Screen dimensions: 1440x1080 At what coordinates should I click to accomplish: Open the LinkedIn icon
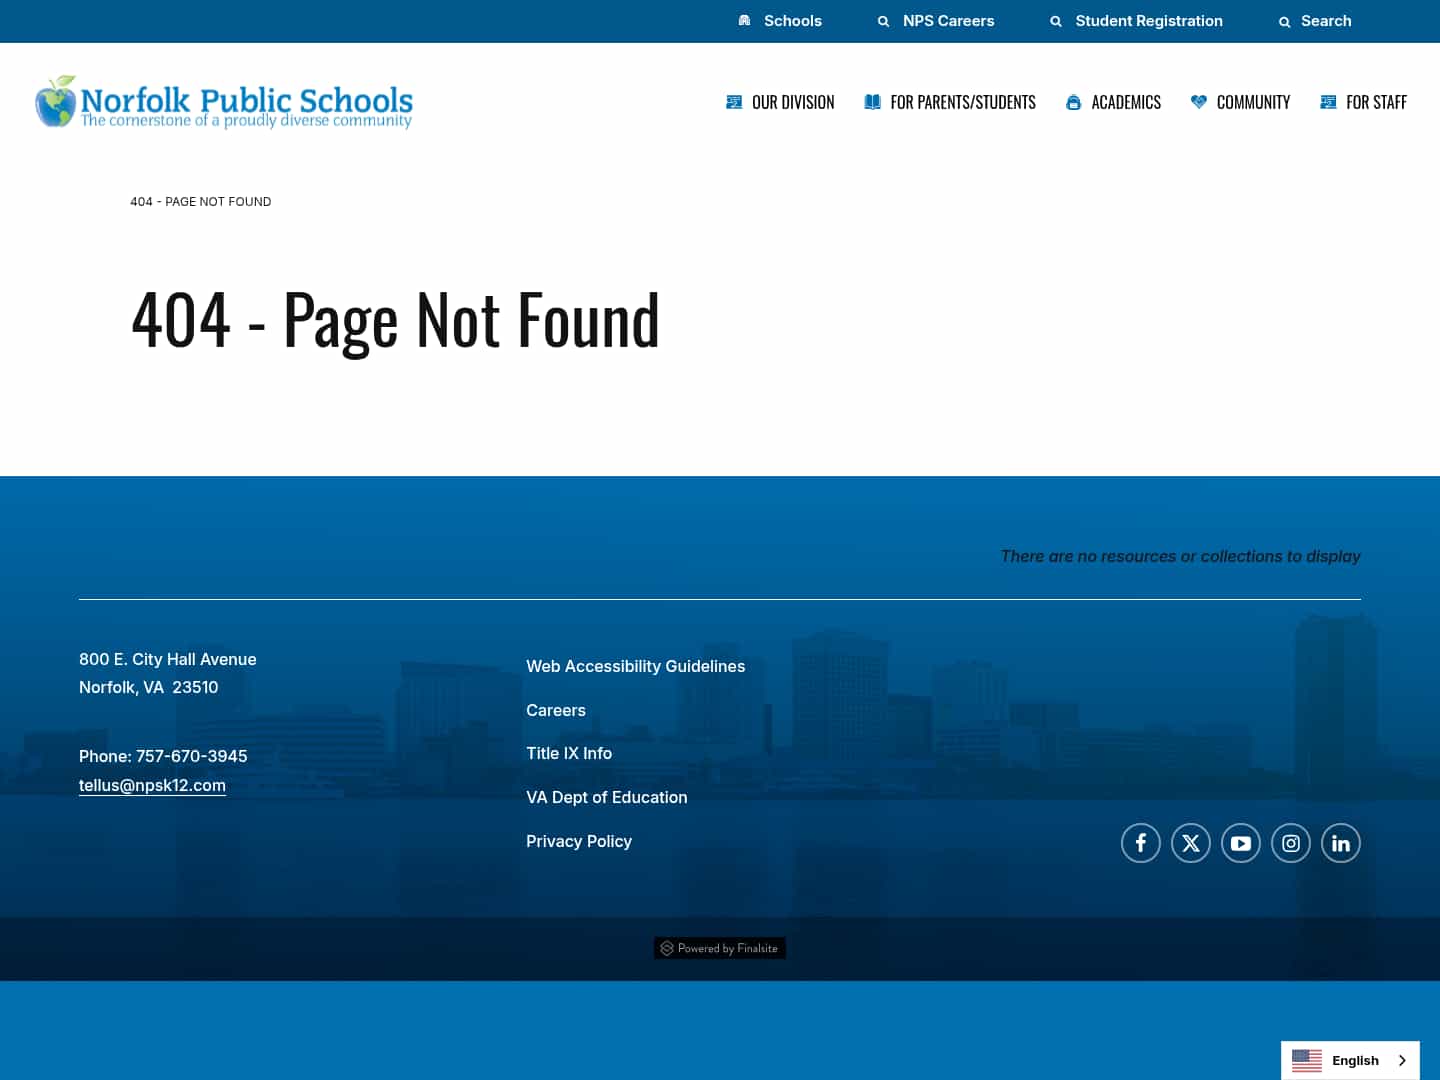1340,843
